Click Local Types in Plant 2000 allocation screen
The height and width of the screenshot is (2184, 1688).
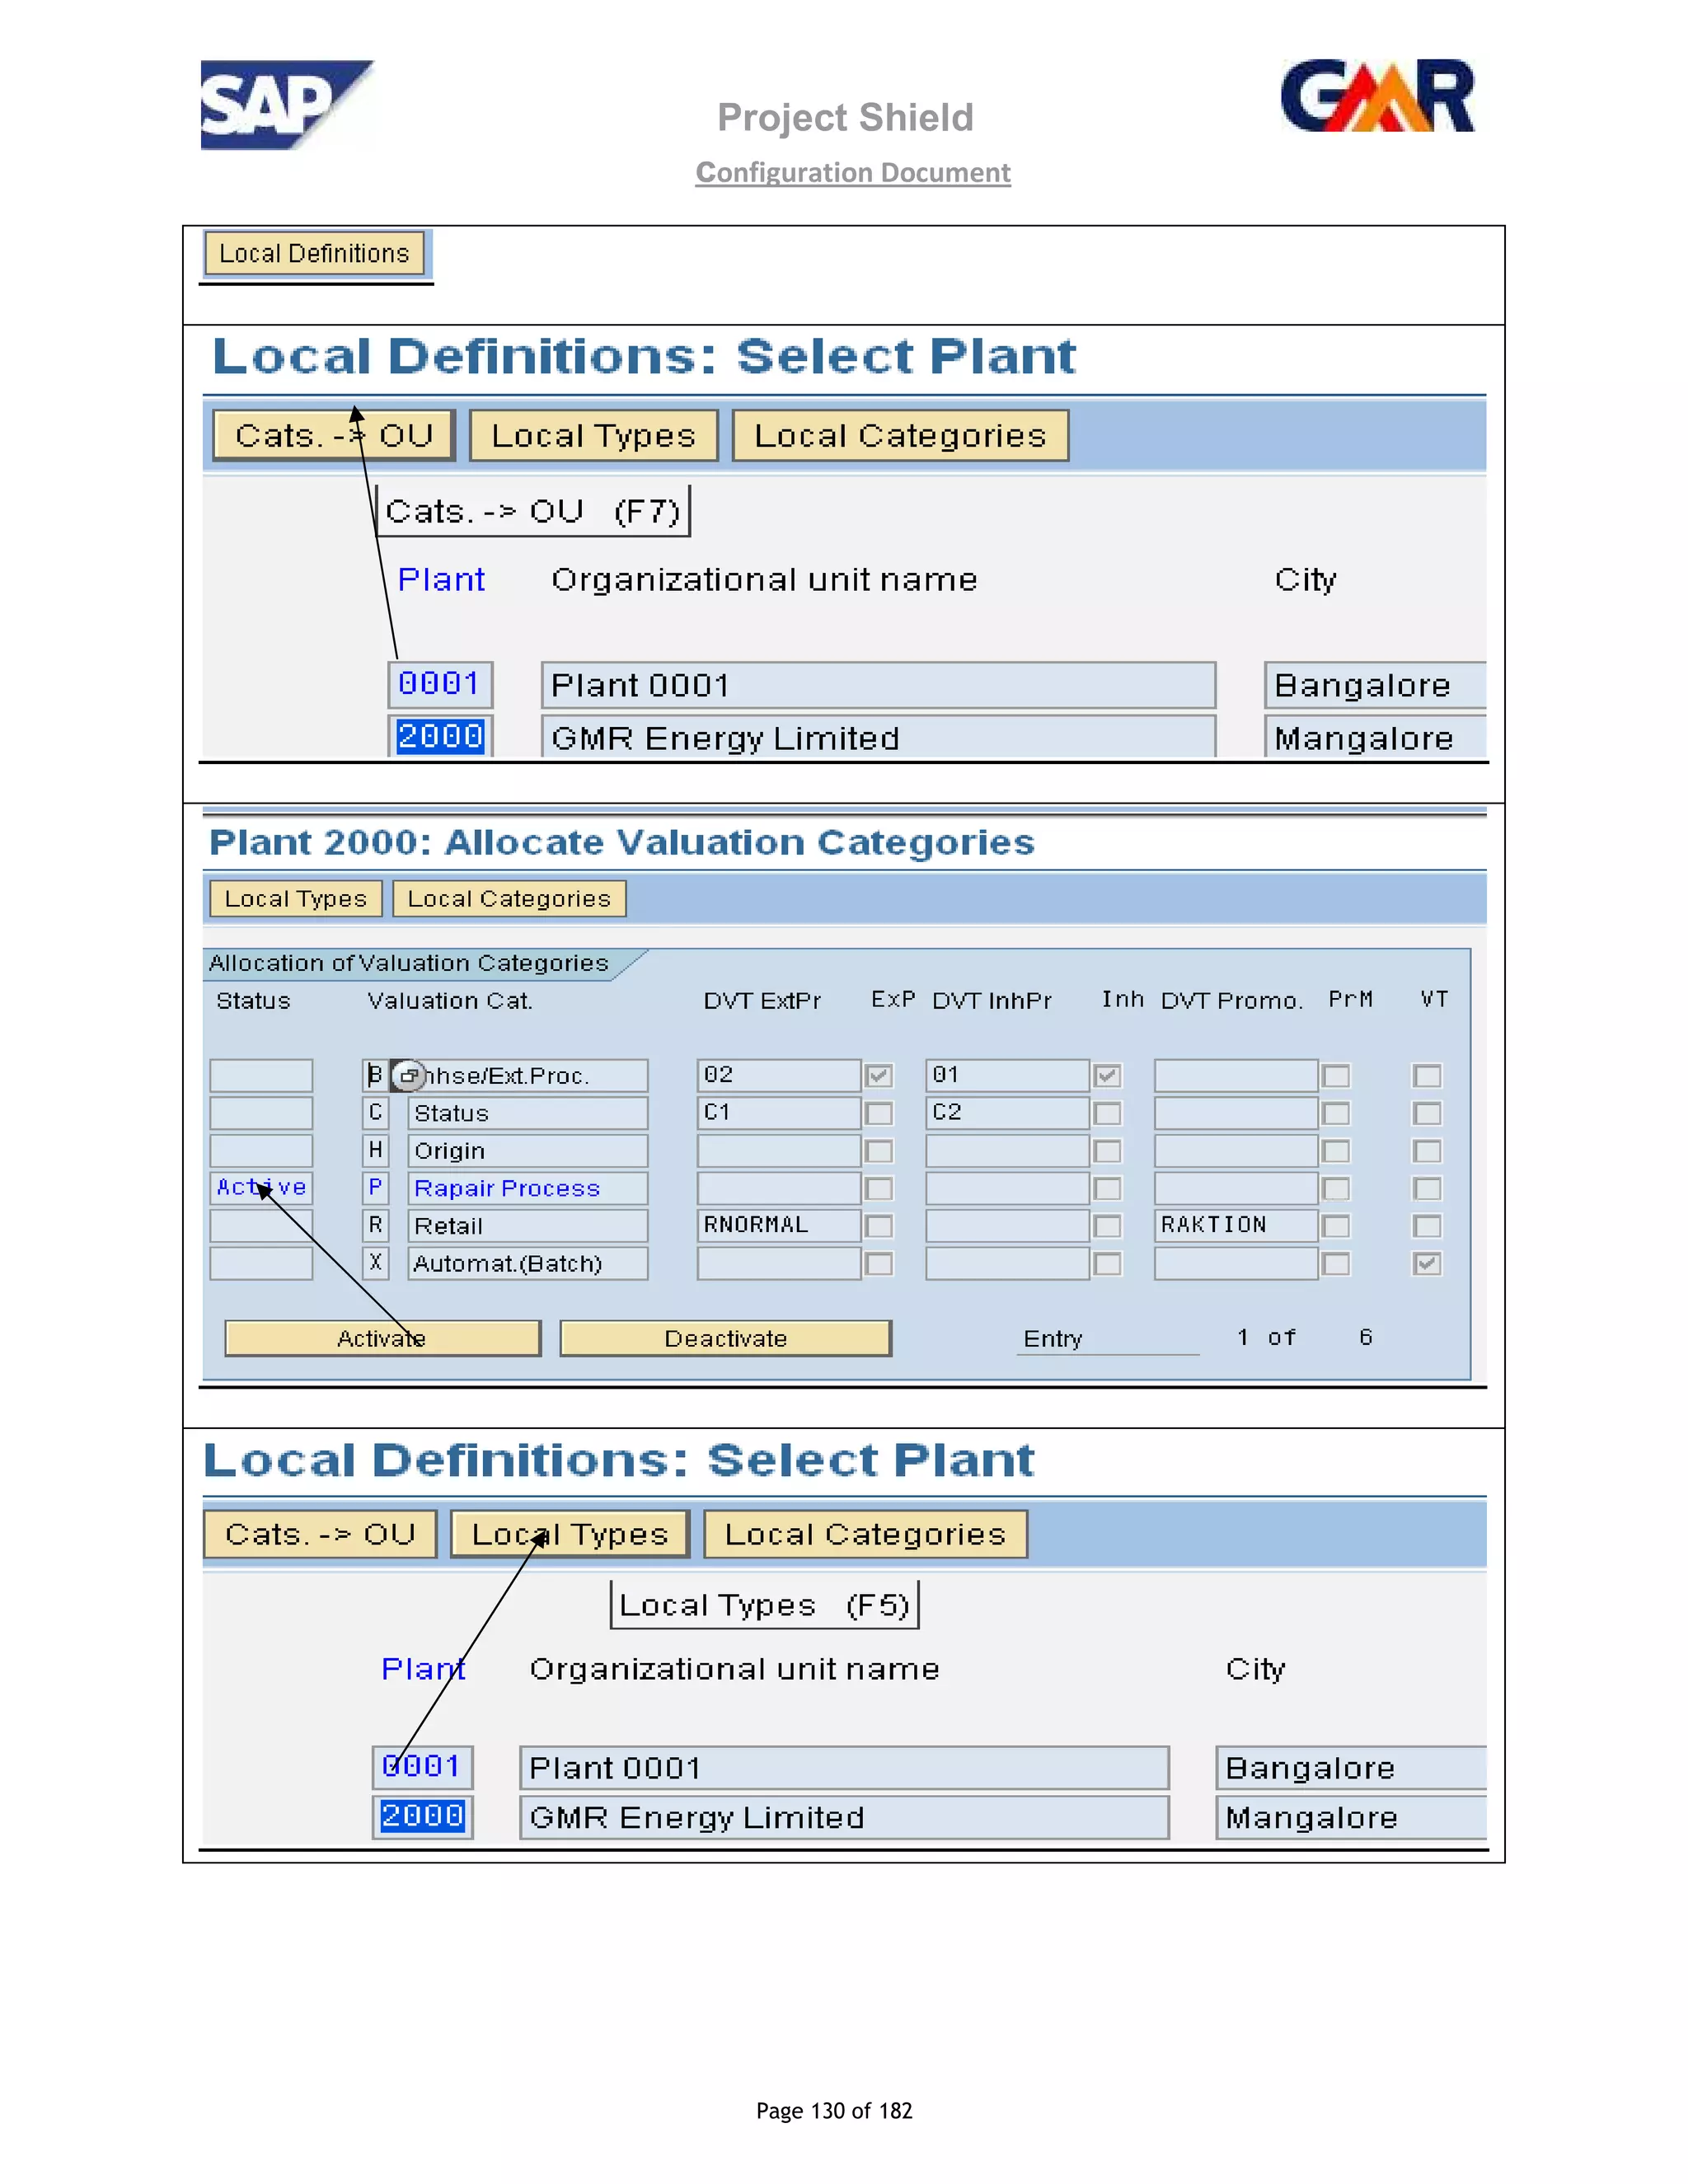pos(296,898)
